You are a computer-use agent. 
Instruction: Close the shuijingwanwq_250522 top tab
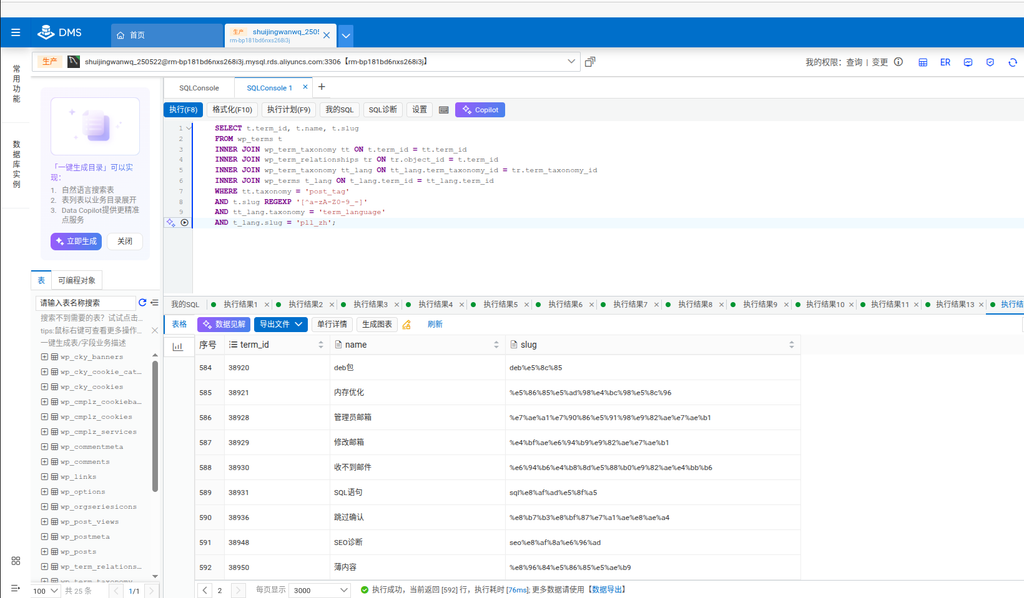coord(327,35)
